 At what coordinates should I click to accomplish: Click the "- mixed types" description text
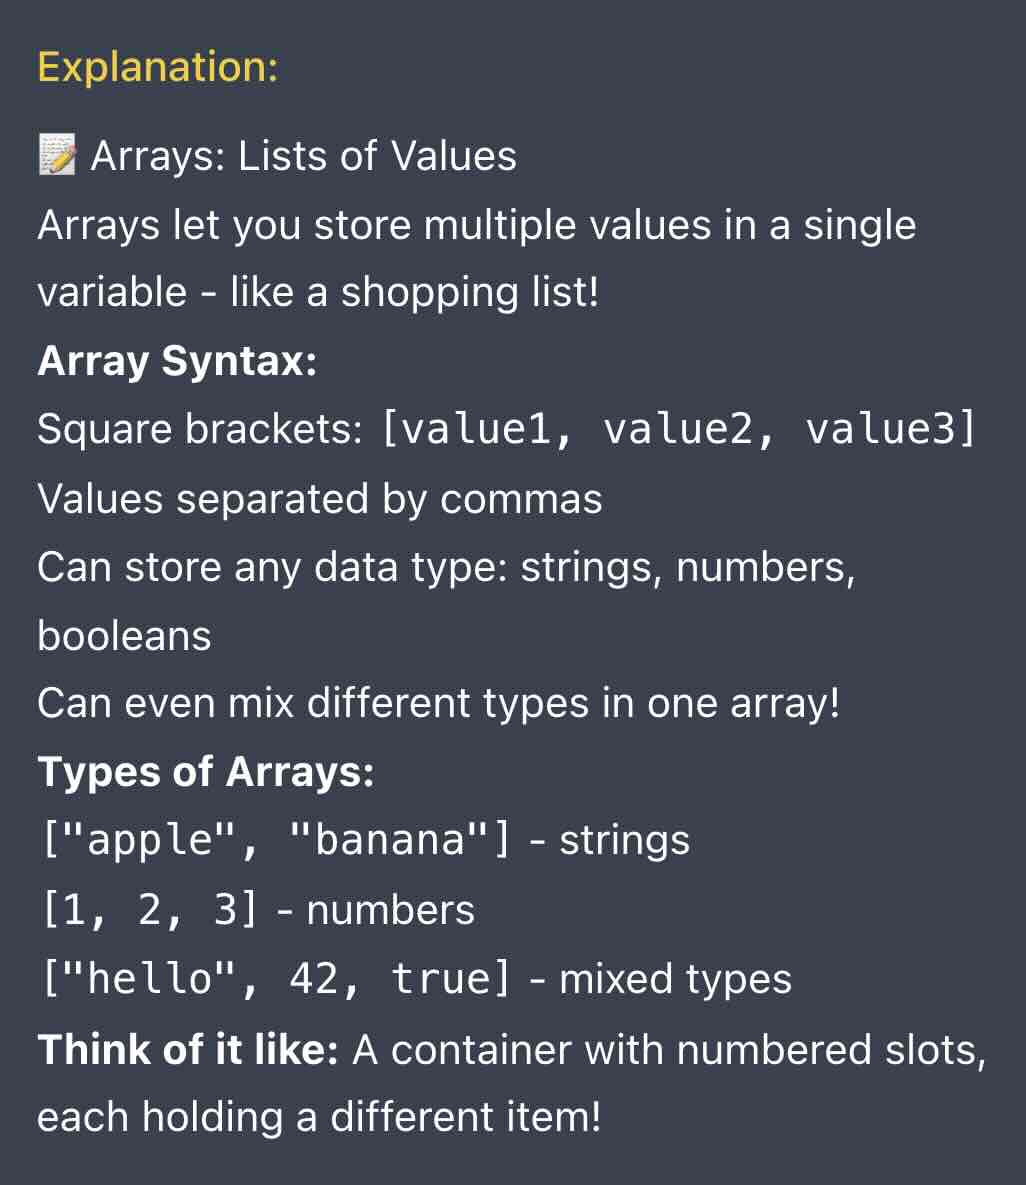pos(660,979)
